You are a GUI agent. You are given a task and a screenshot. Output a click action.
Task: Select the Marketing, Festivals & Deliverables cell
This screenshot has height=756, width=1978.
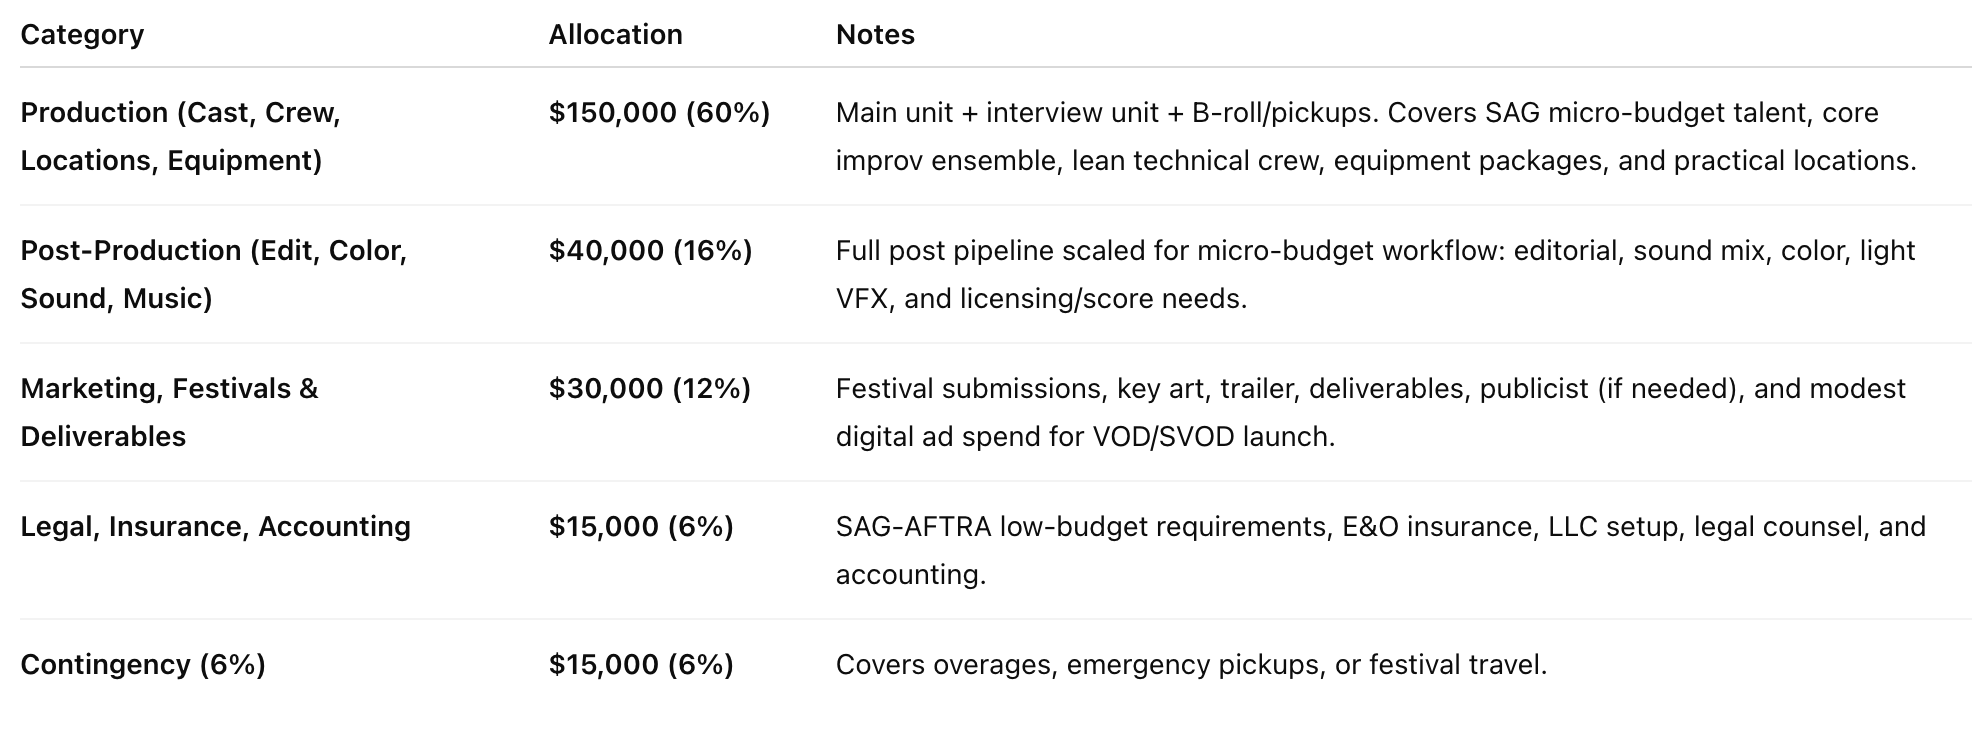pos(169,412)
